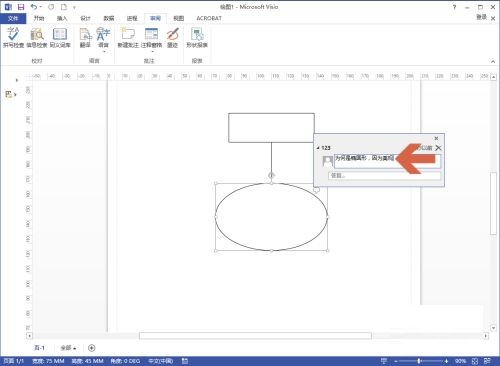Open Customize Quick Access Toolbar dropdown
Viewport: 500px width, 366px height.
pos(74,7)
